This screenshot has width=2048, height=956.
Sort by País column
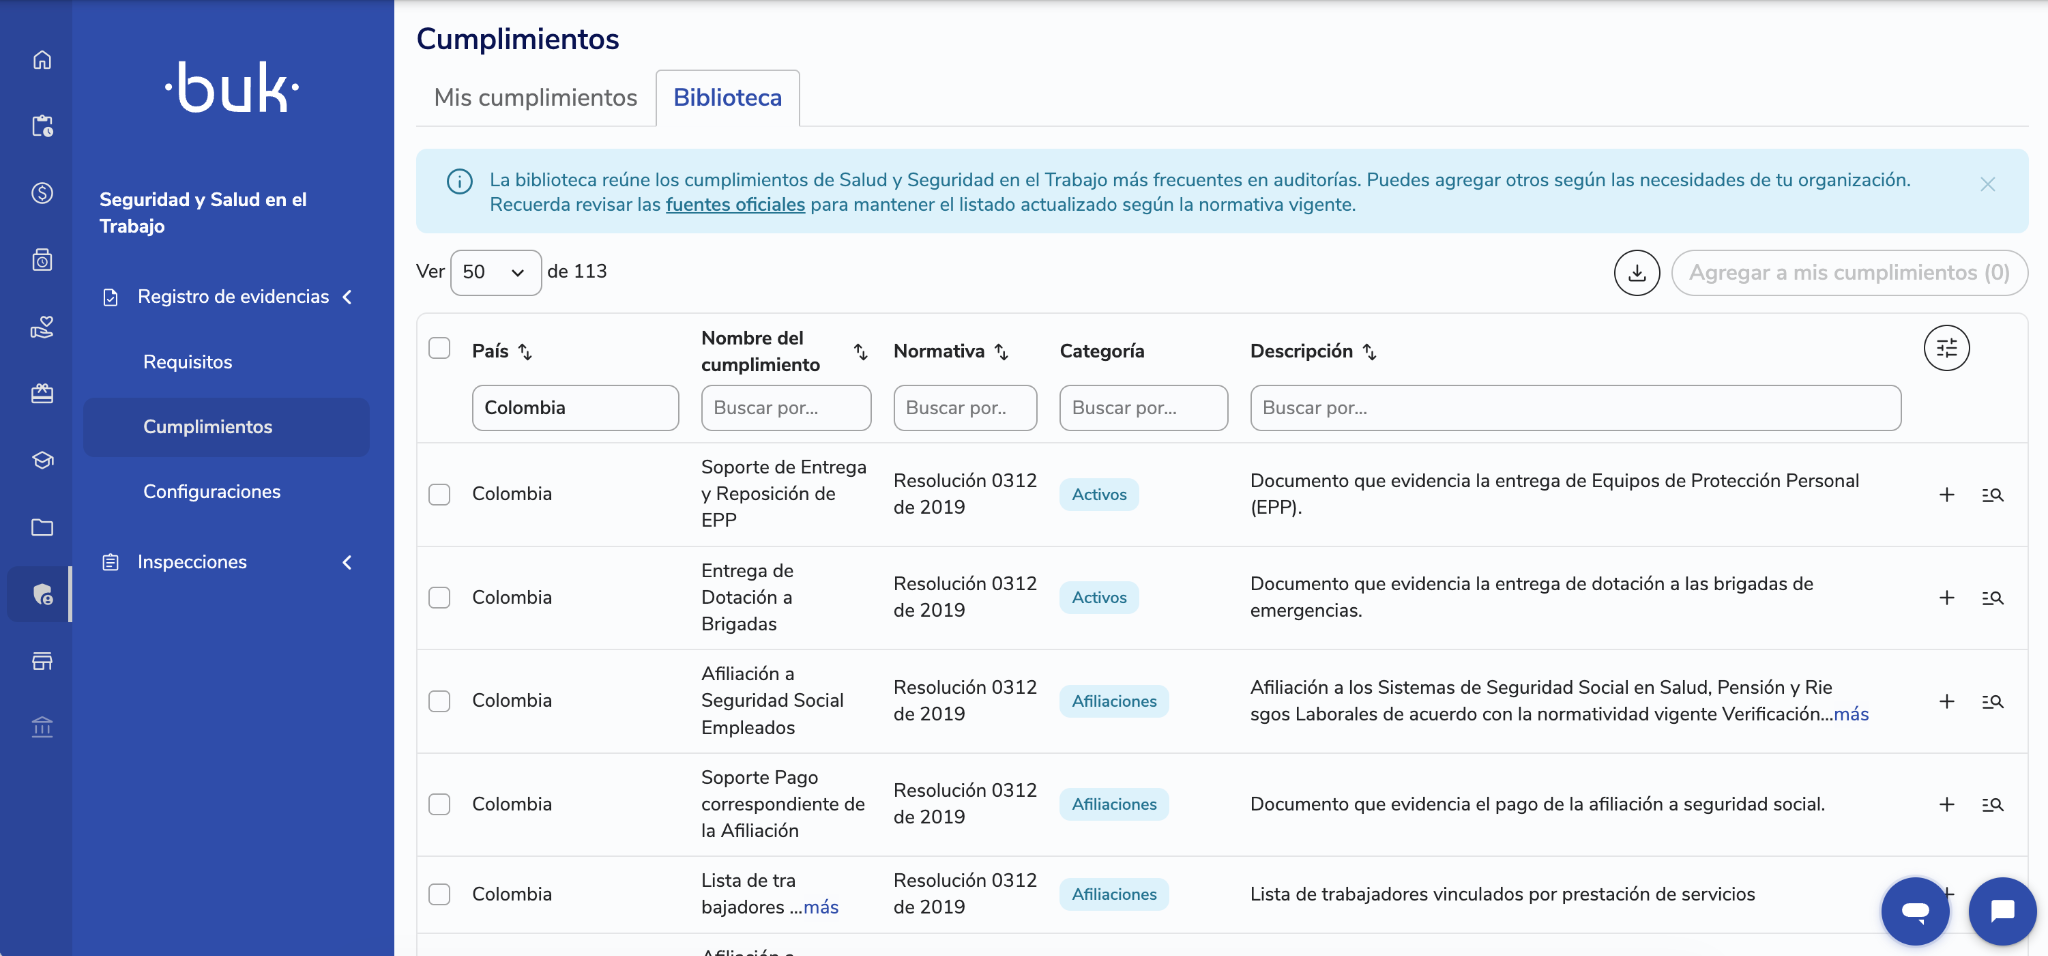click(x=525, y=352)
